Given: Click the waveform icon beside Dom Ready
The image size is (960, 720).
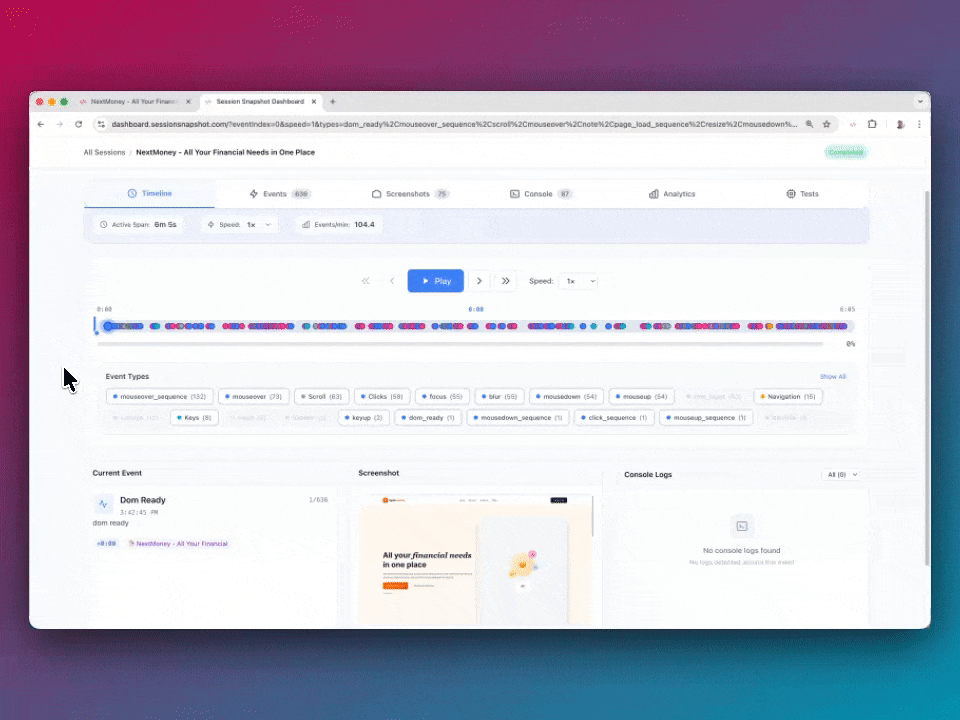Looking at the screenshot, I should click(103, 503).
